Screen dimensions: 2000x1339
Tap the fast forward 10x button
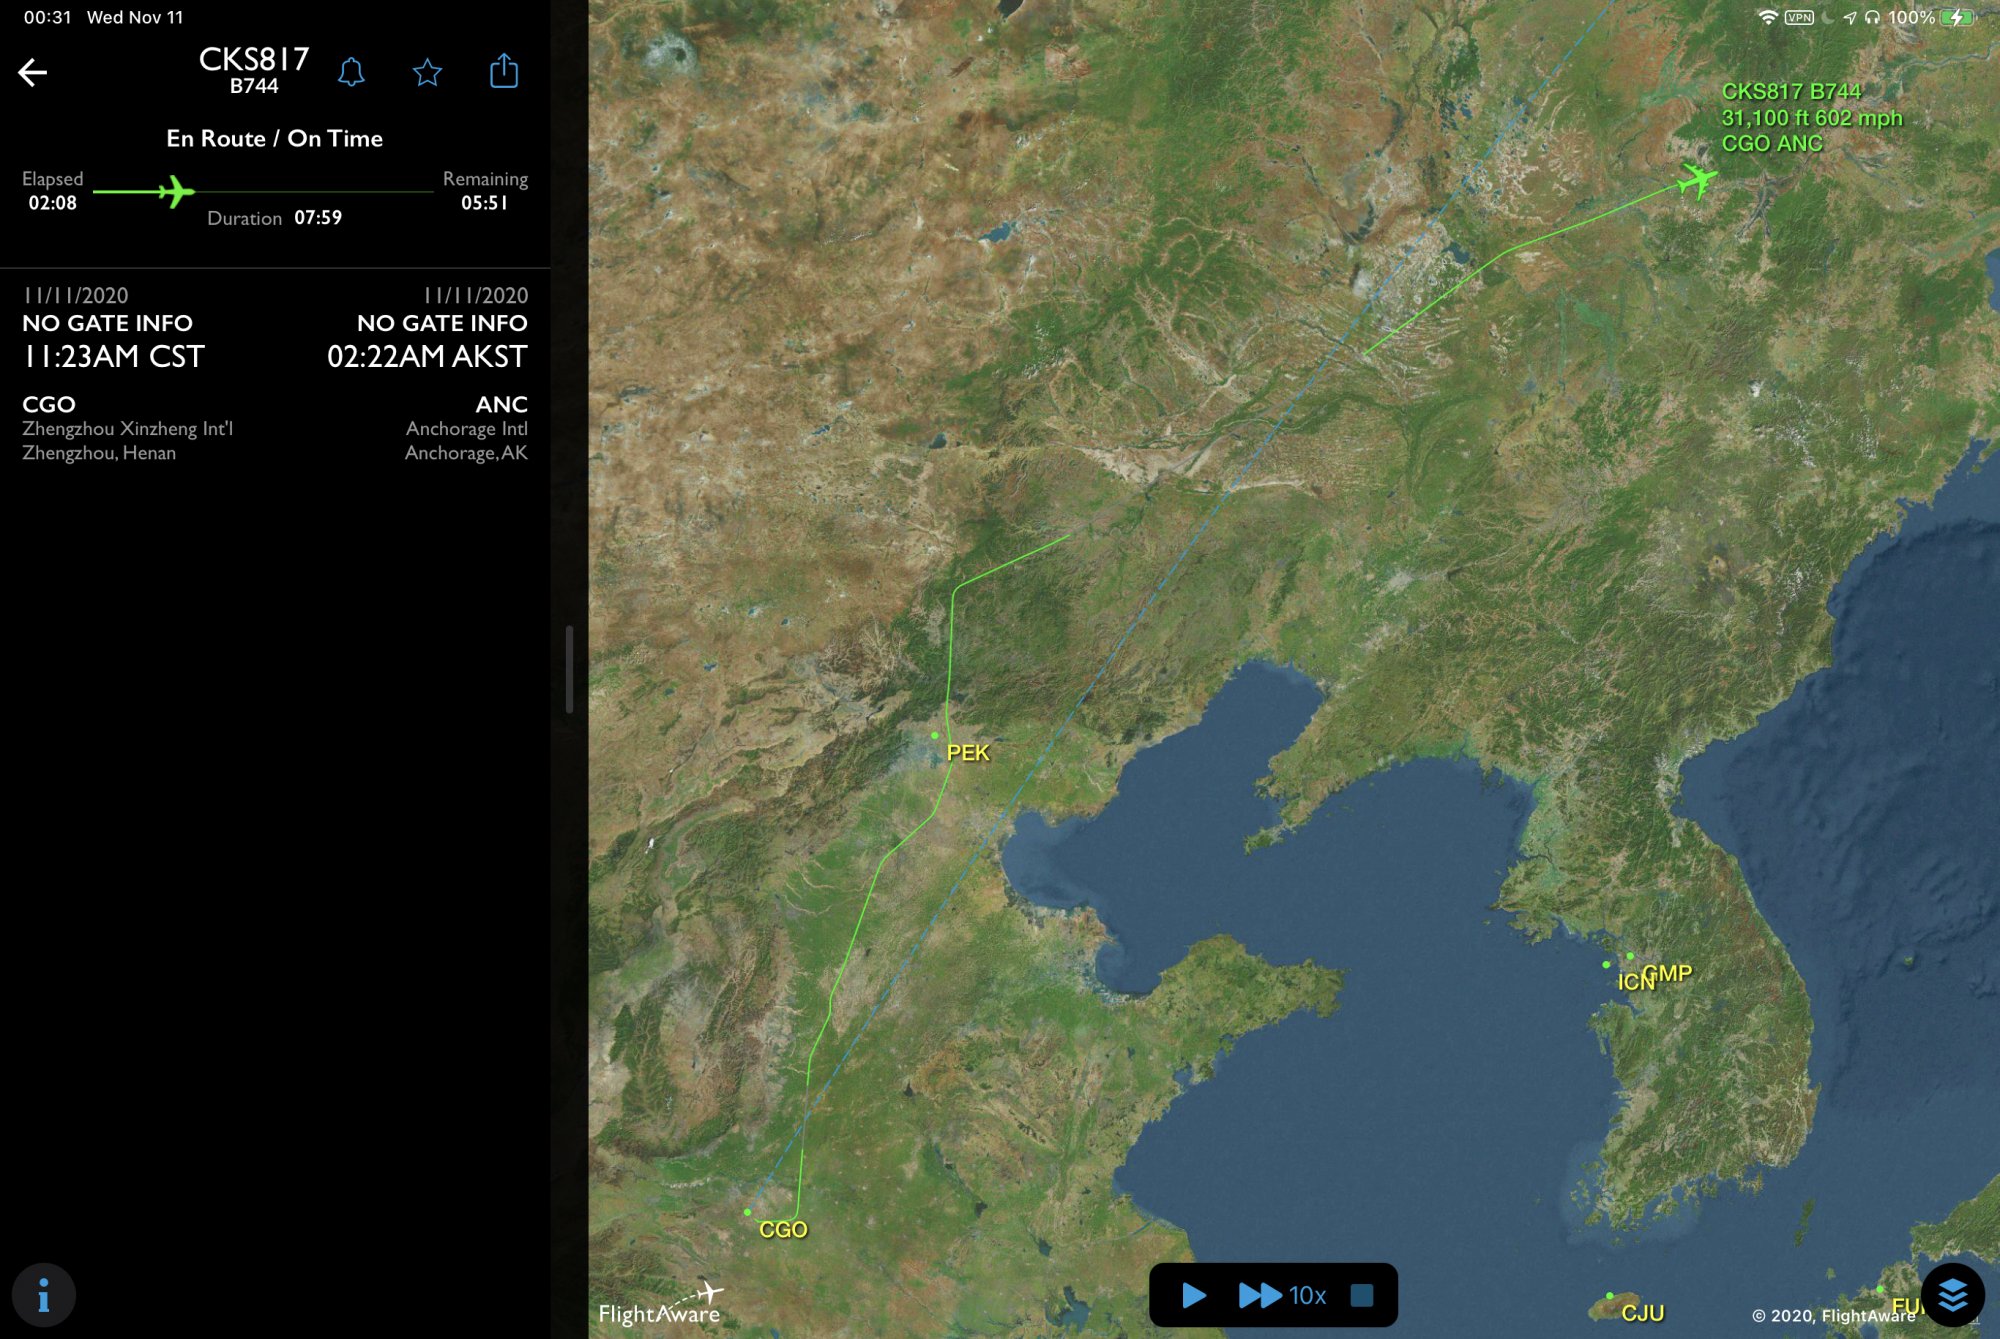[x=1281, y=1295]
